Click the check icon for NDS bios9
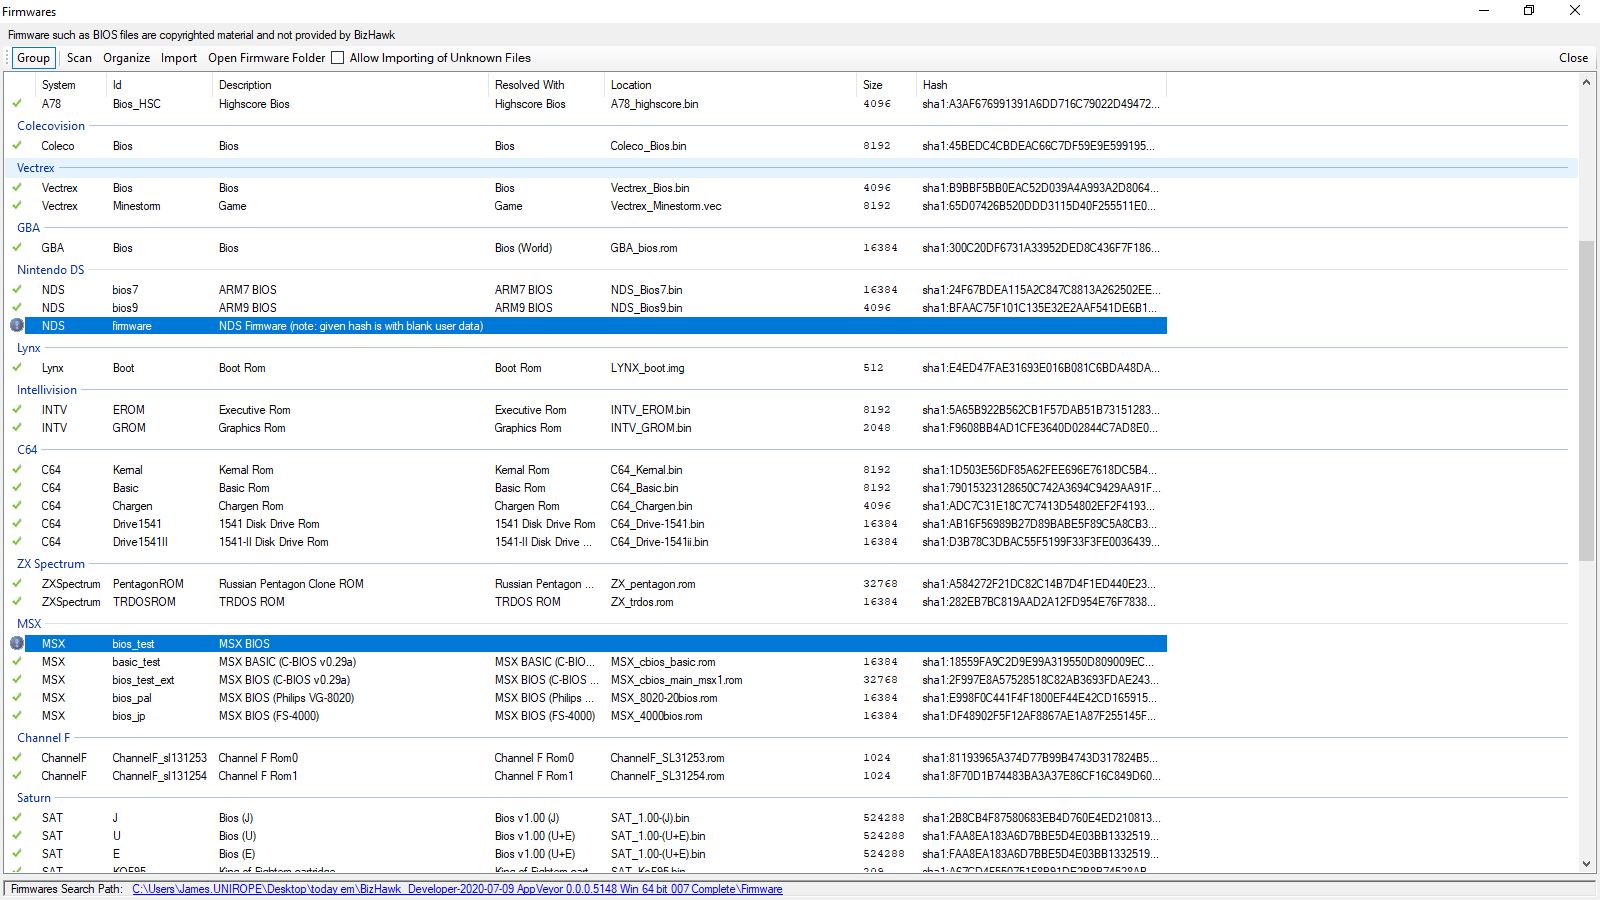Screen dimensions: 1600x900 [17, 307]
